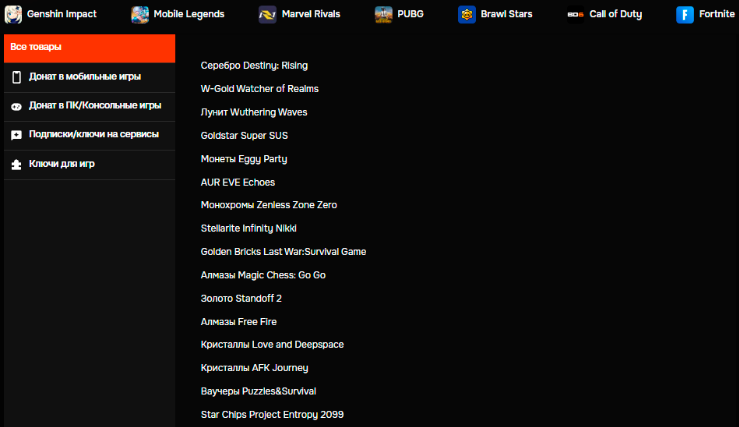Click the Genshin Impact game icon
Image resolution: width=739 pixels, height=427 pixels.
[x=13, y=15]
